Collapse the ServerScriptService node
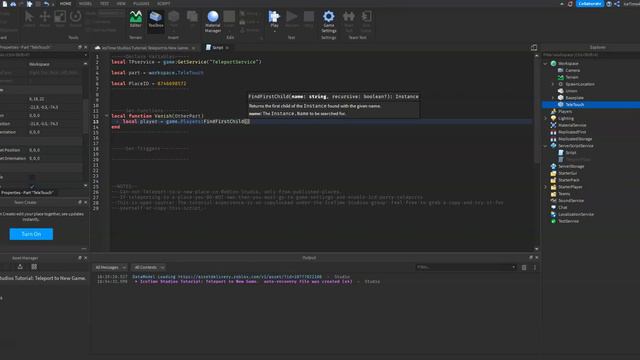Screen dimensions: 640x360 546,146
